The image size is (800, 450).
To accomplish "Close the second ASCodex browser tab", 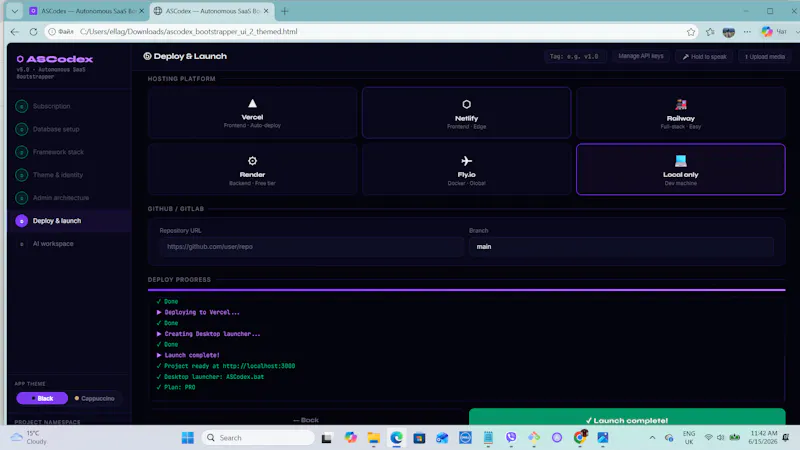I will coord(266,11).
